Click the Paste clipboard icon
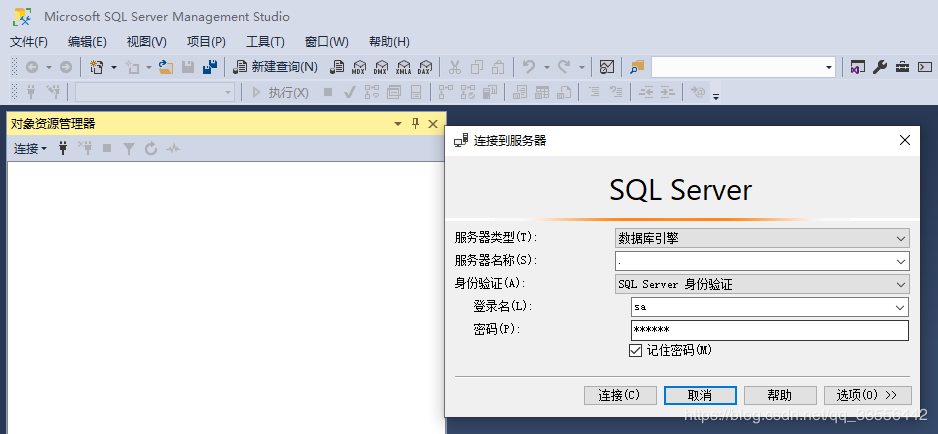938x434 pixels. tap(498, 67)
